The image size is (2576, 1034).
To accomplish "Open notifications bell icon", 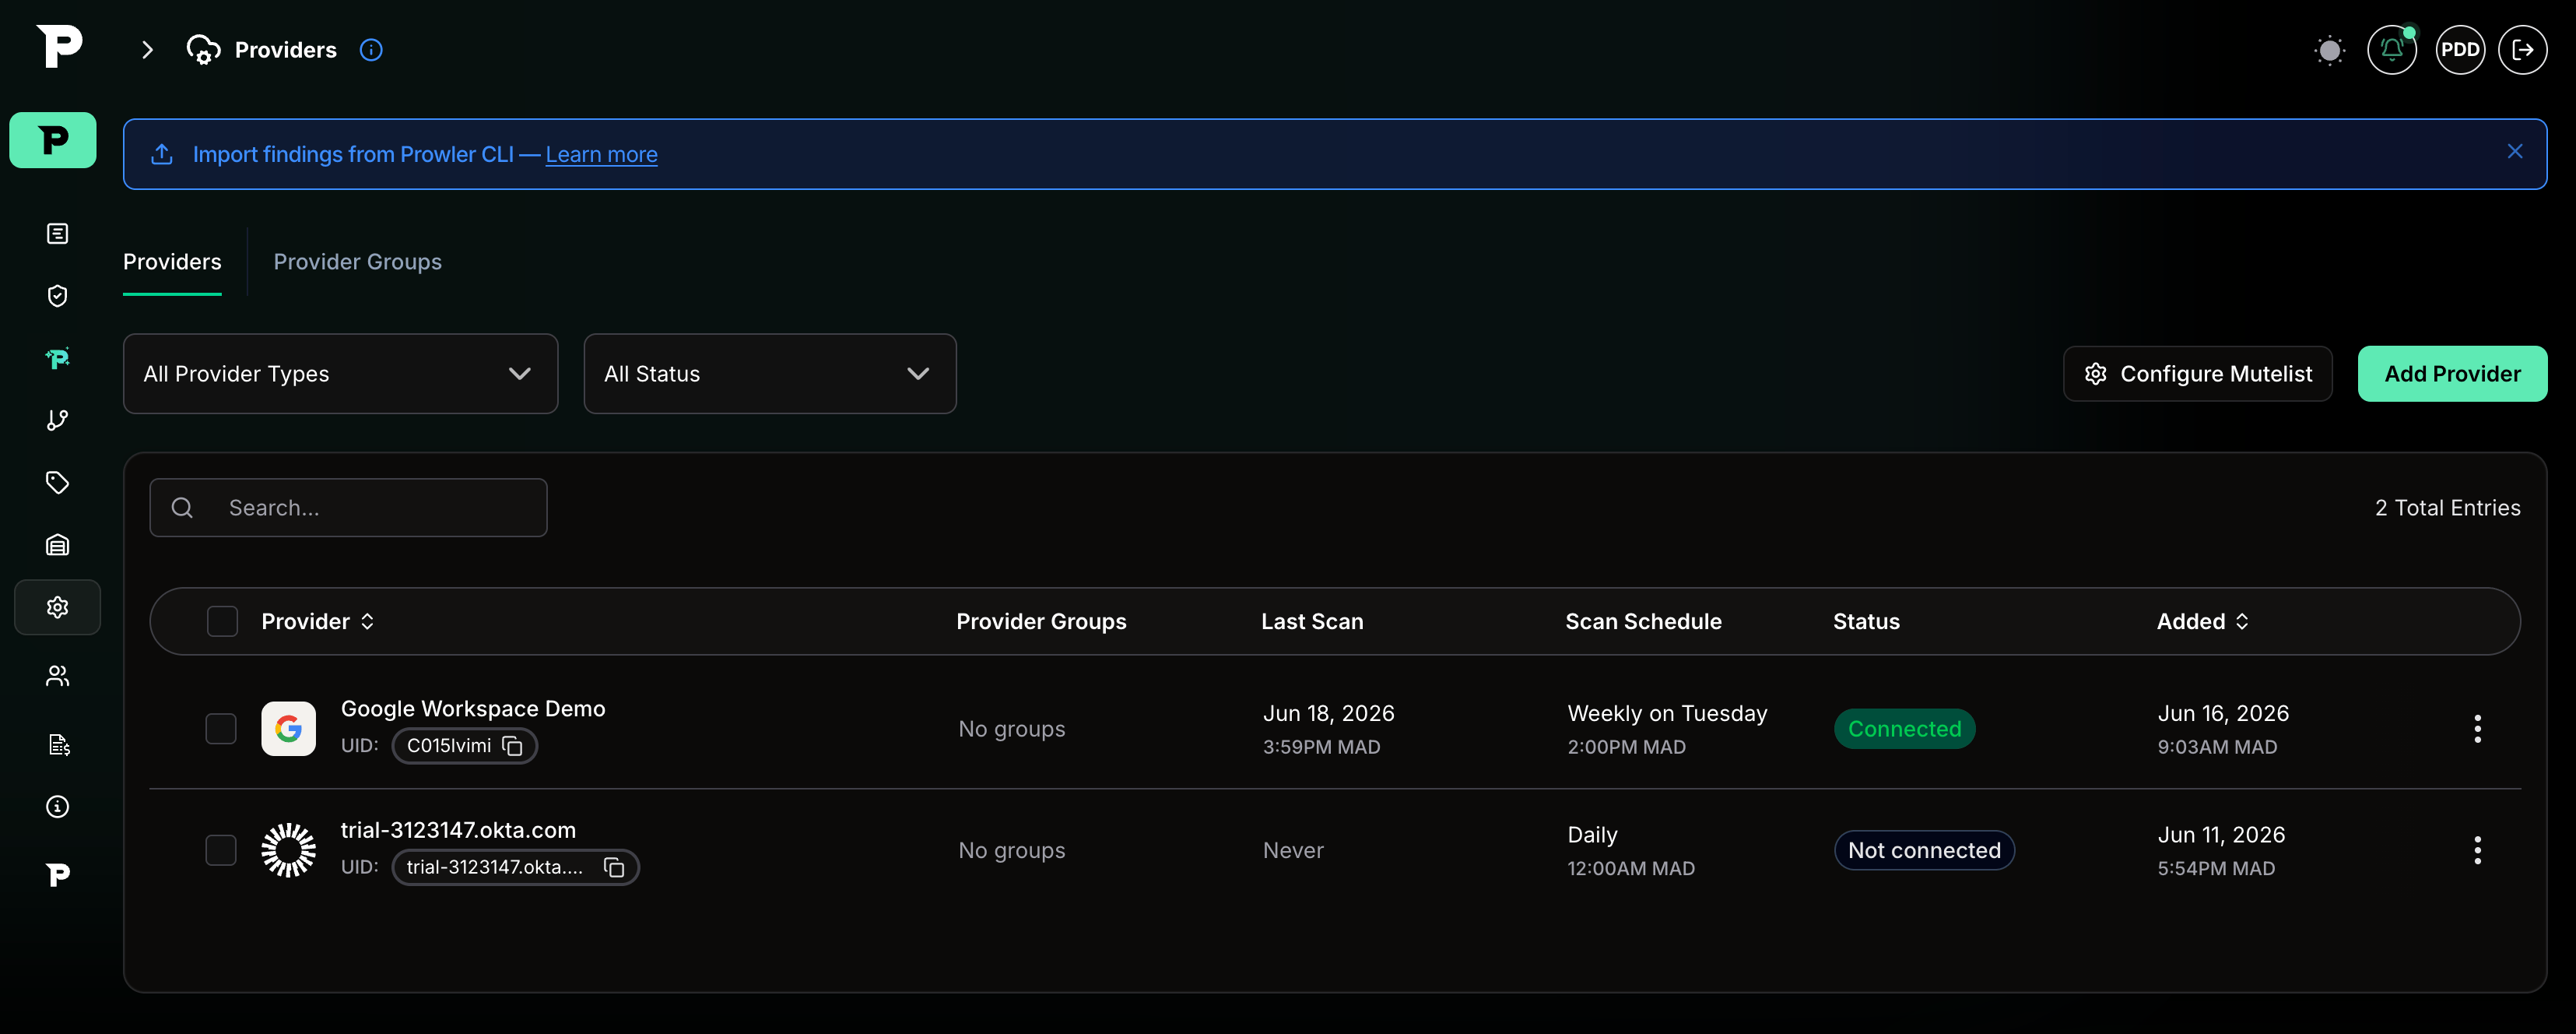I will (x=2391, y=50).
